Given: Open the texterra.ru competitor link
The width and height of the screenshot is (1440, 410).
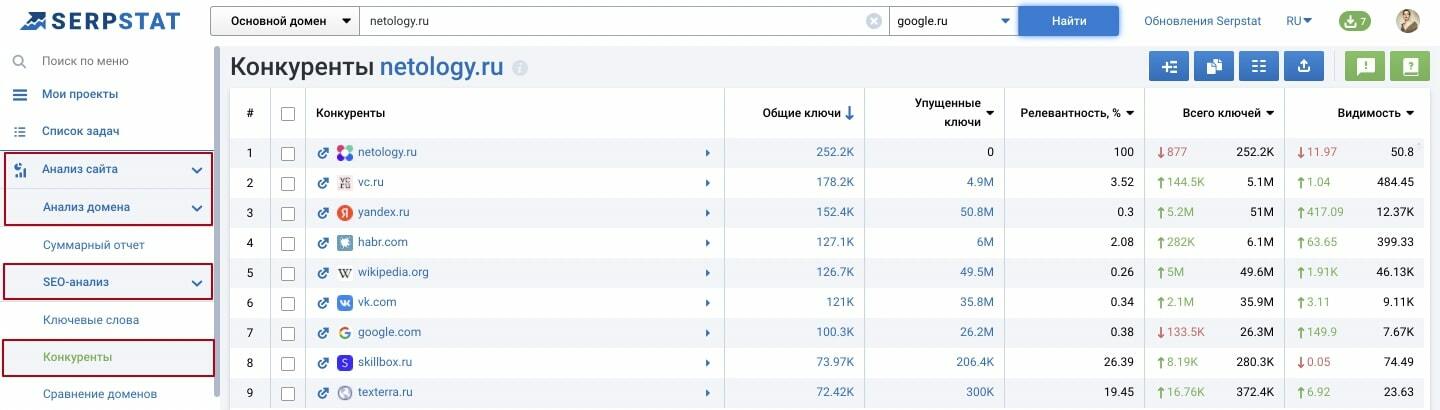Looking at the screenshot, I should (x=385, y=392).
